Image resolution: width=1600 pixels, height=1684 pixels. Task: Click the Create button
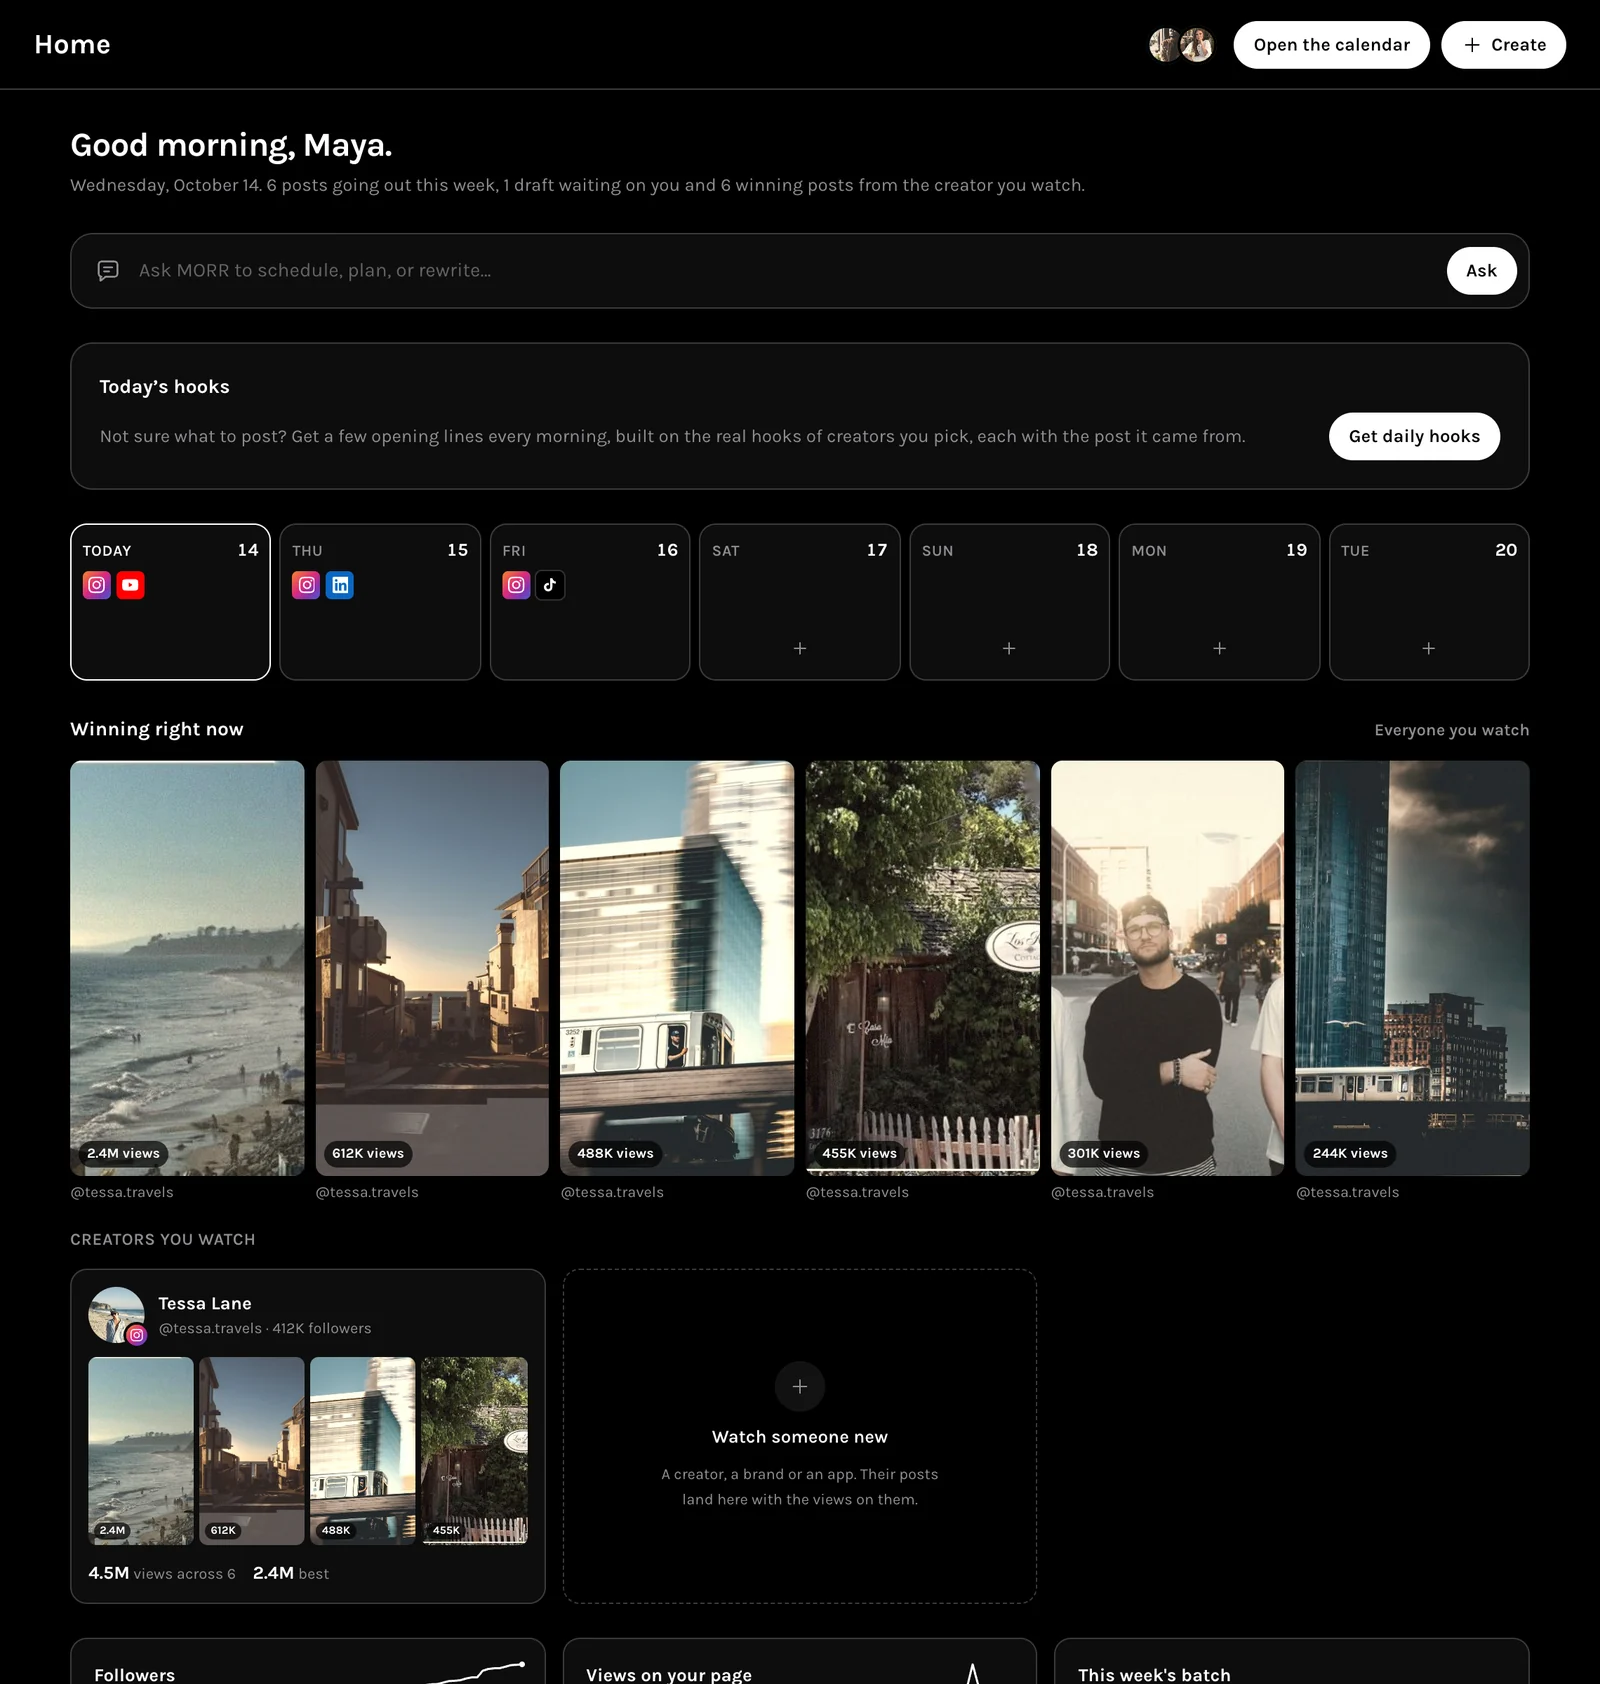pos(1503,45)
